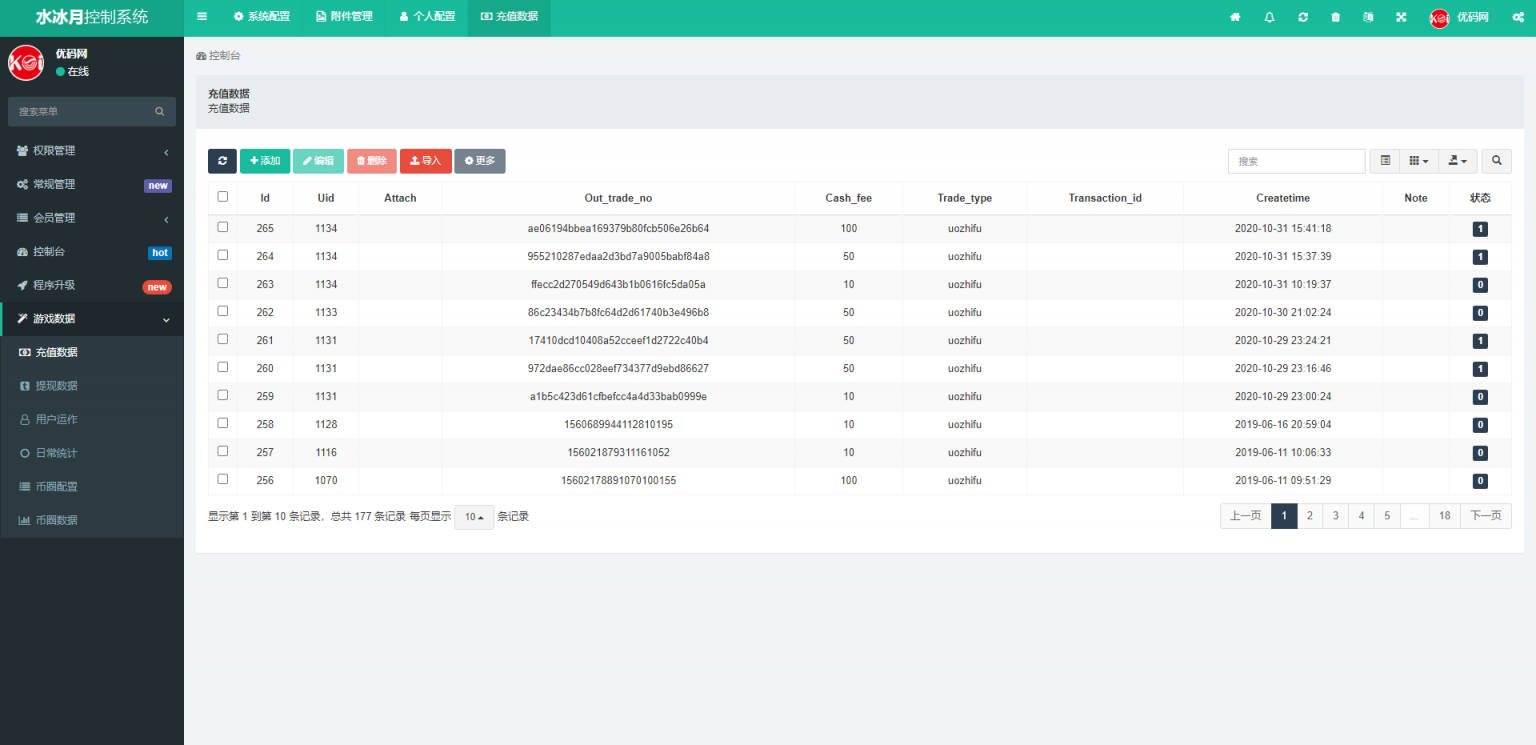Click the red 导入 button
1536x745 pixels.
pos(426,161)
